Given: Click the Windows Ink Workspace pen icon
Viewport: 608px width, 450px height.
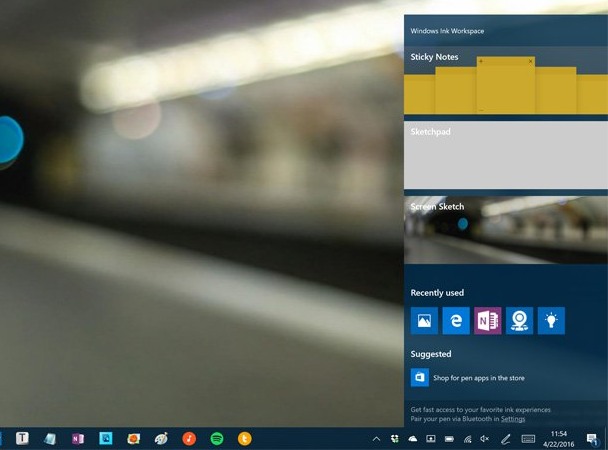Looking at the screenshot, I should coord(506,438).
